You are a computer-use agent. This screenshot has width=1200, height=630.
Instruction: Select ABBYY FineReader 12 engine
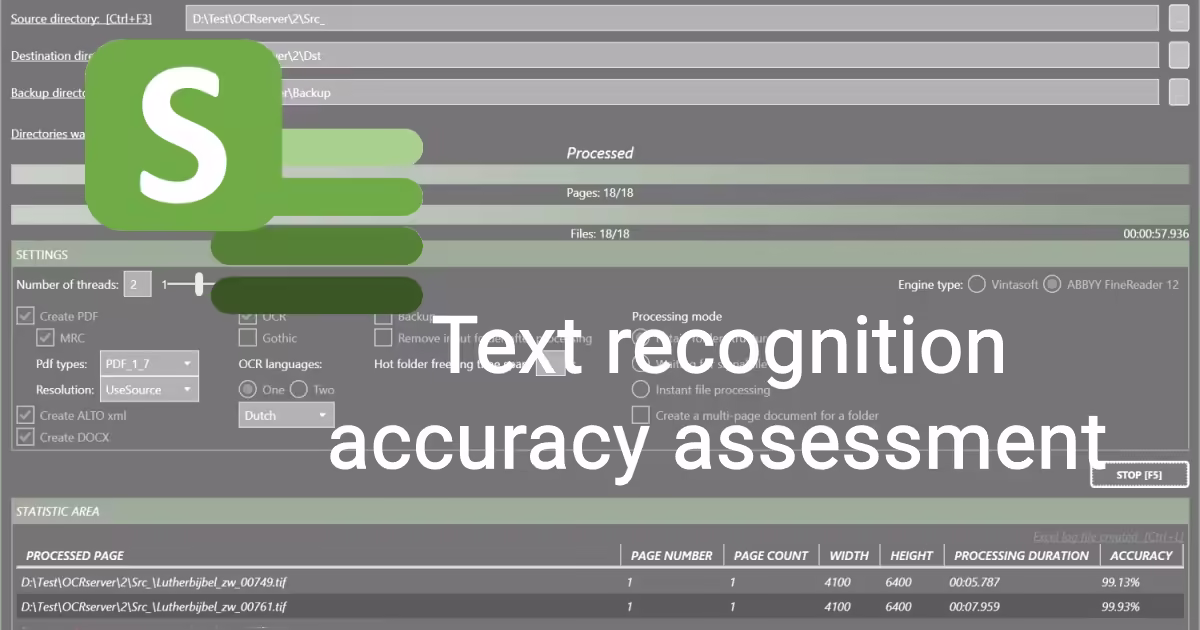pyautogui.click(x=1052, y=284)
